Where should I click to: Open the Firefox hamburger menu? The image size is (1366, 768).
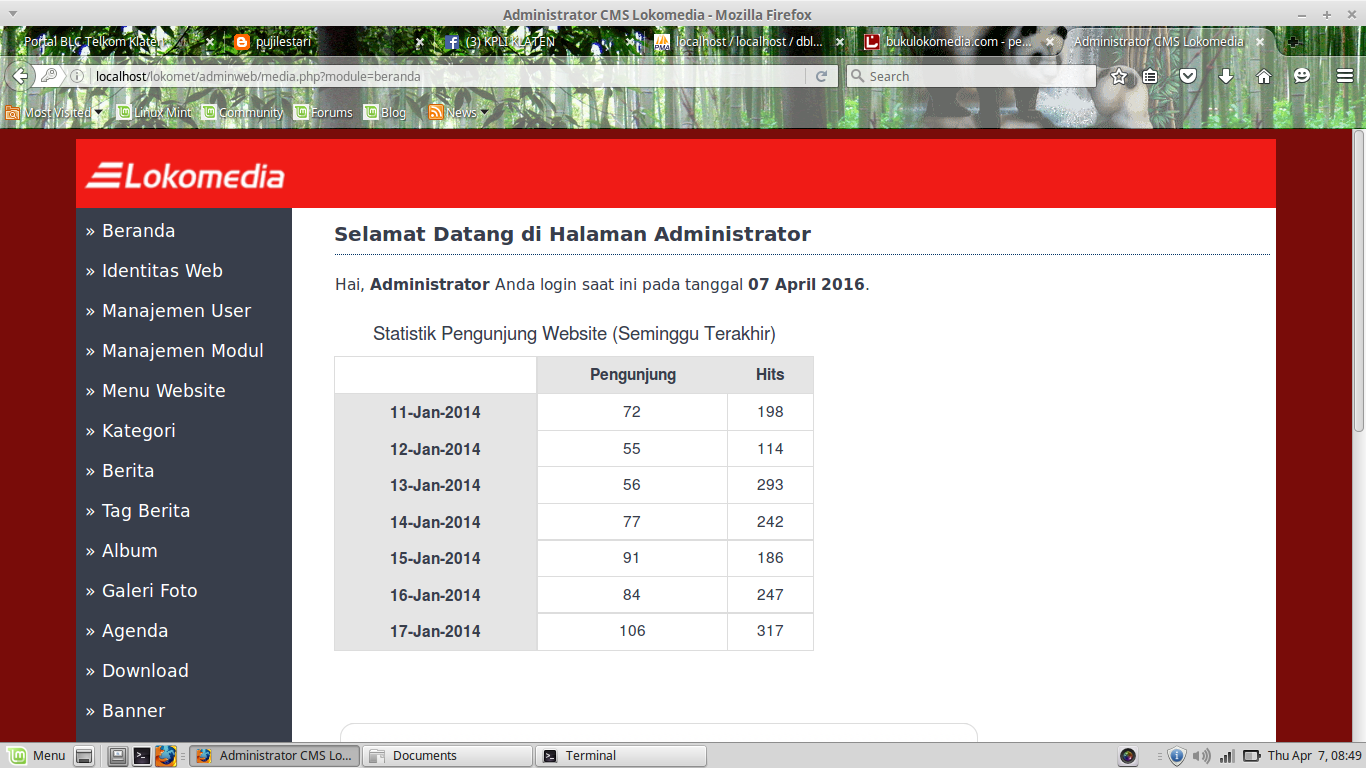1344,75
